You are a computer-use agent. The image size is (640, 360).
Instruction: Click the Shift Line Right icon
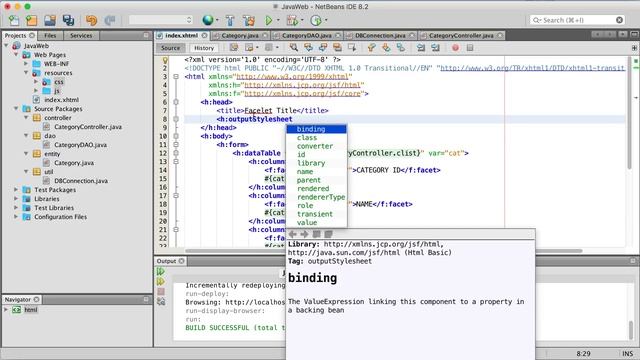[436, 48]
